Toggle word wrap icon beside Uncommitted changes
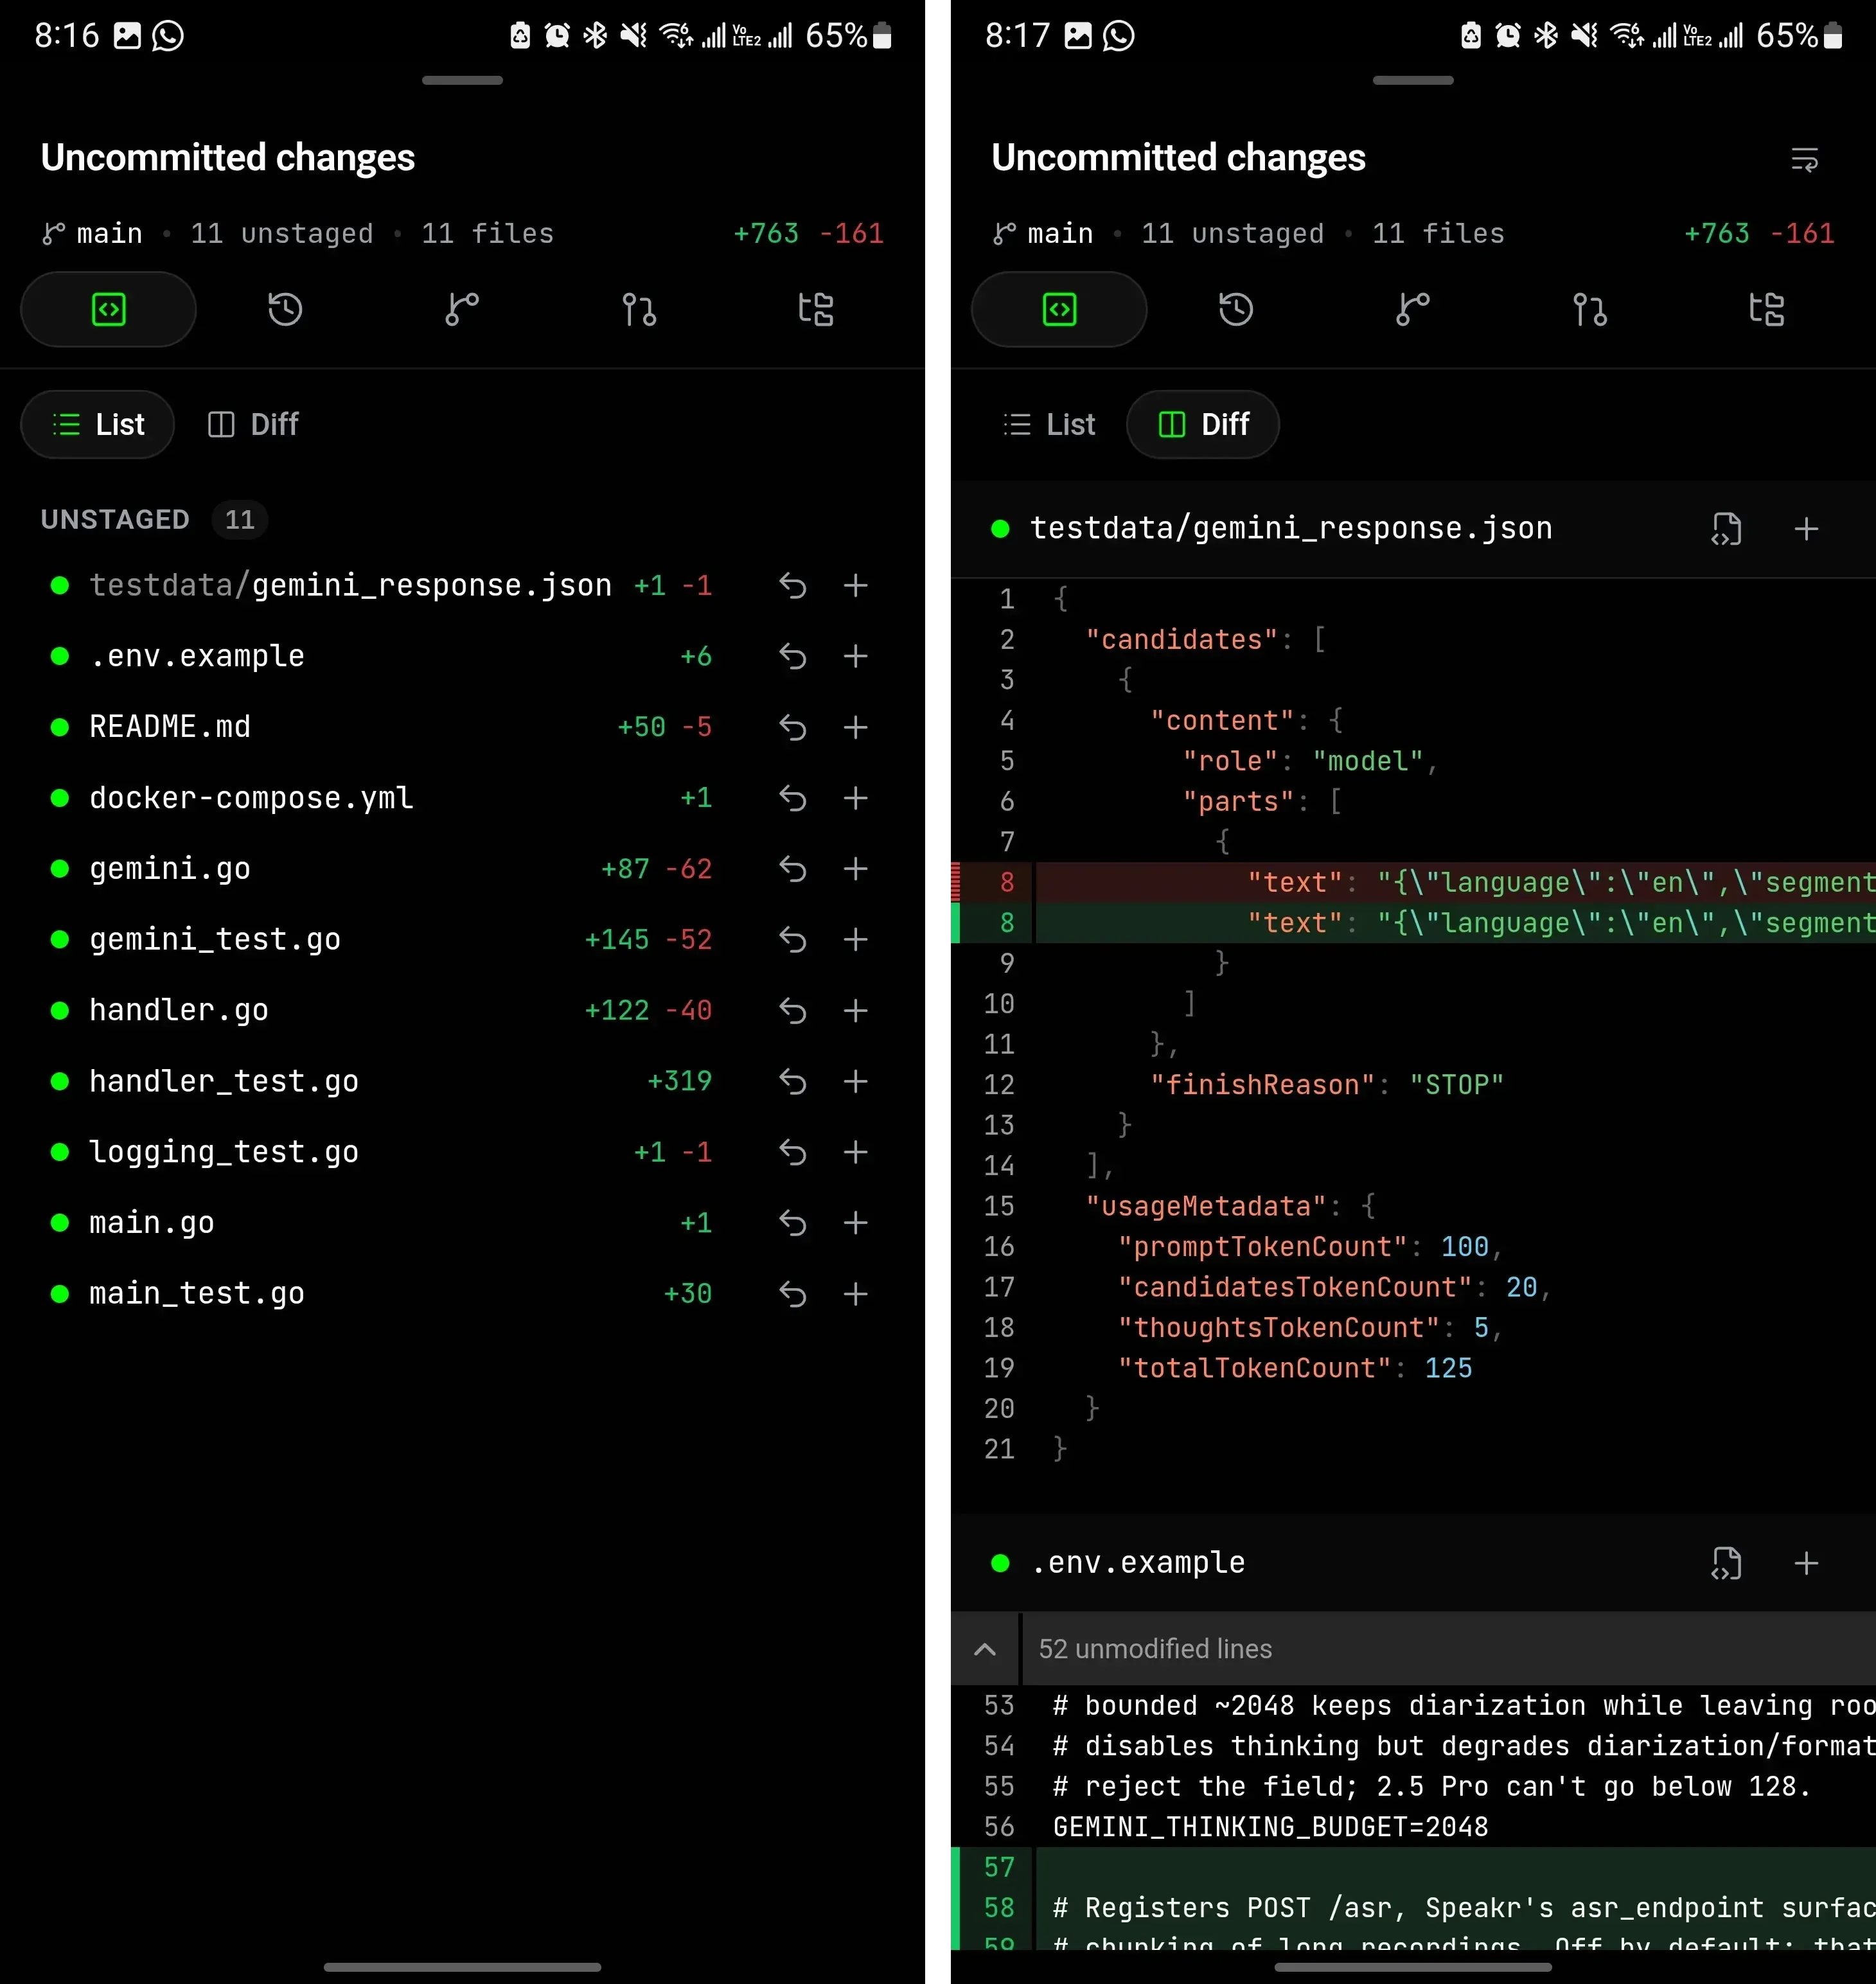Image resolution: width=1876 pixels, height=1984 pixels. 1804,159
